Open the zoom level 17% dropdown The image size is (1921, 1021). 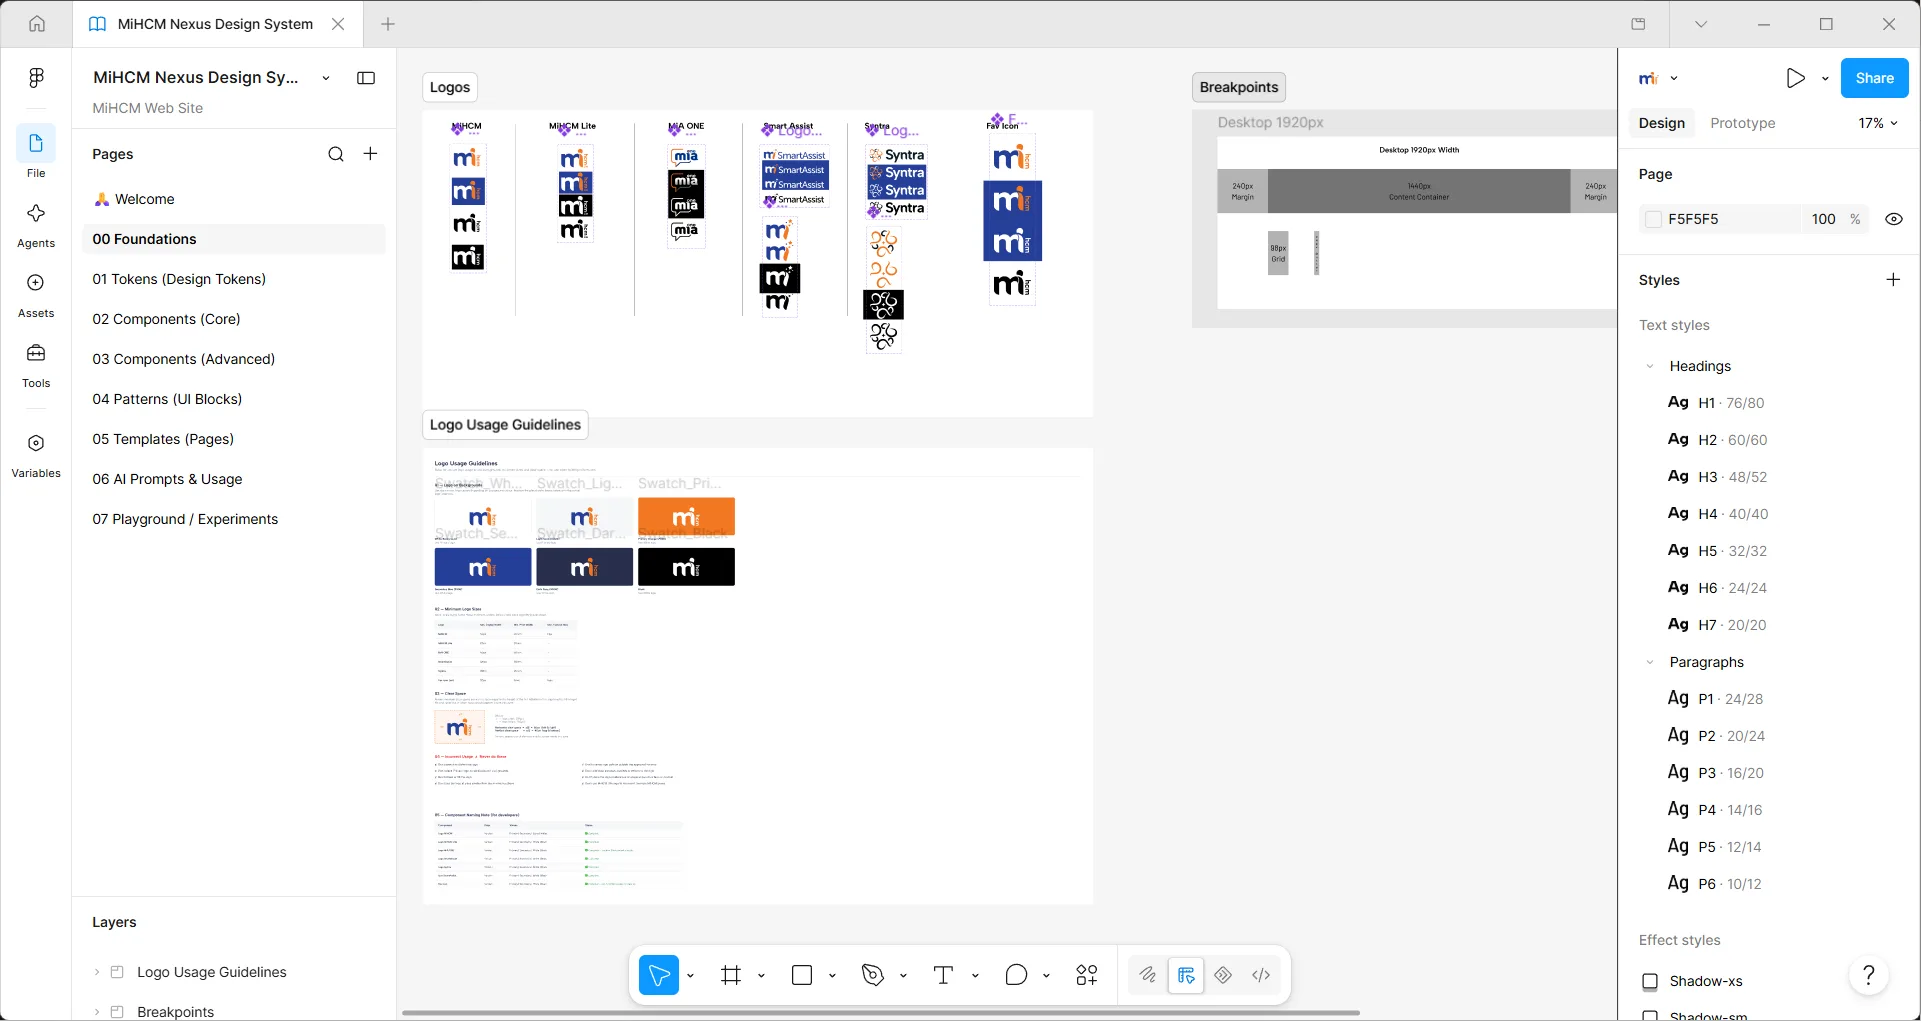click(x=1878, y=123)
